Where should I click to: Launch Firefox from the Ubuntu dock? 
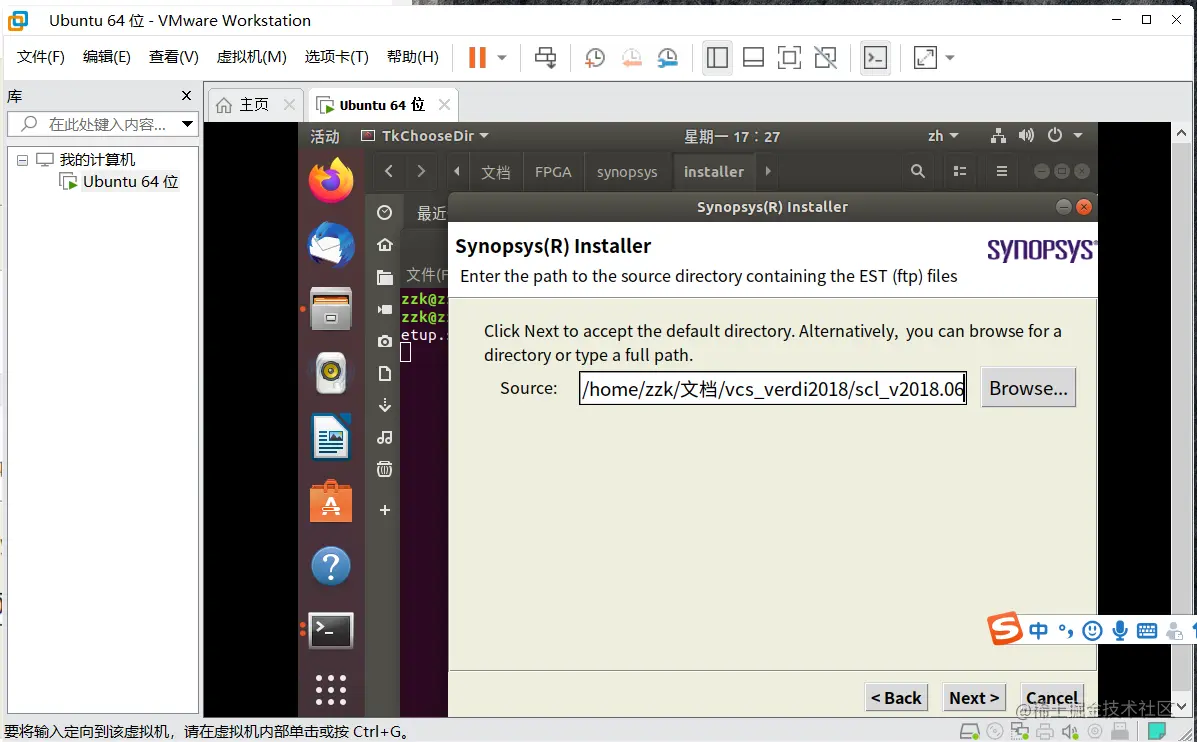pyautogui.click(x=331, y=180)
